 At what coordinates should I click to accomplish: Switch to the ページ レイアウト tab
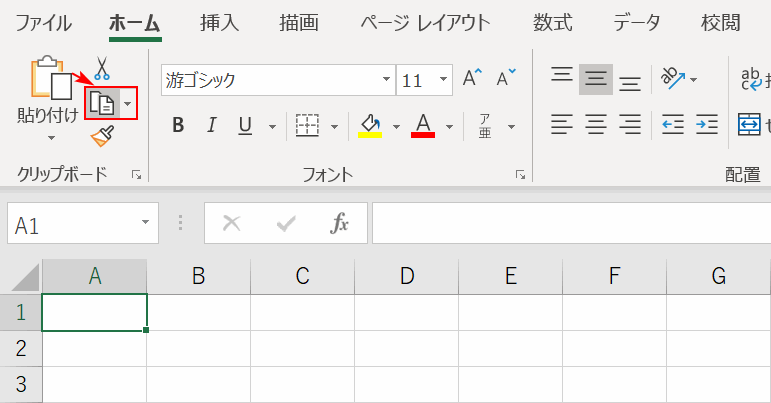click(x=426, y=23)
